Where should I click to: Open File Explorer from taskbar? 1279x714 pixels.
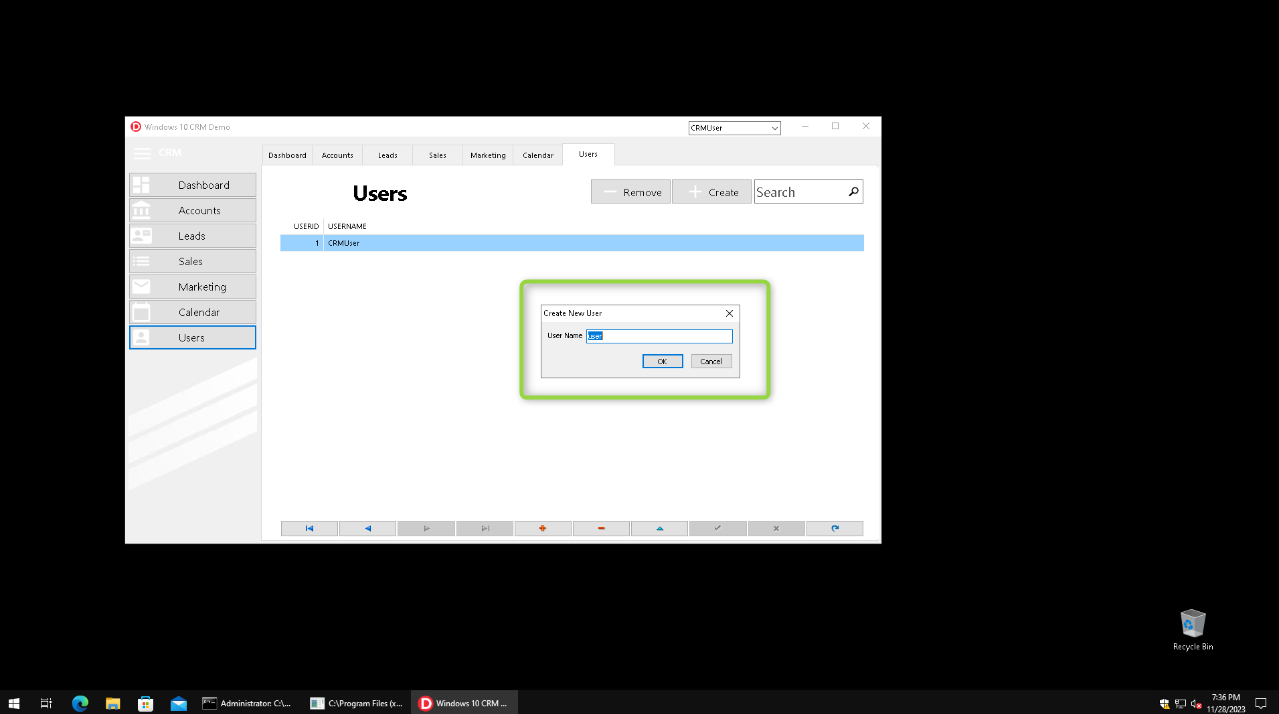pyautogui.click(x=113, y=703)
